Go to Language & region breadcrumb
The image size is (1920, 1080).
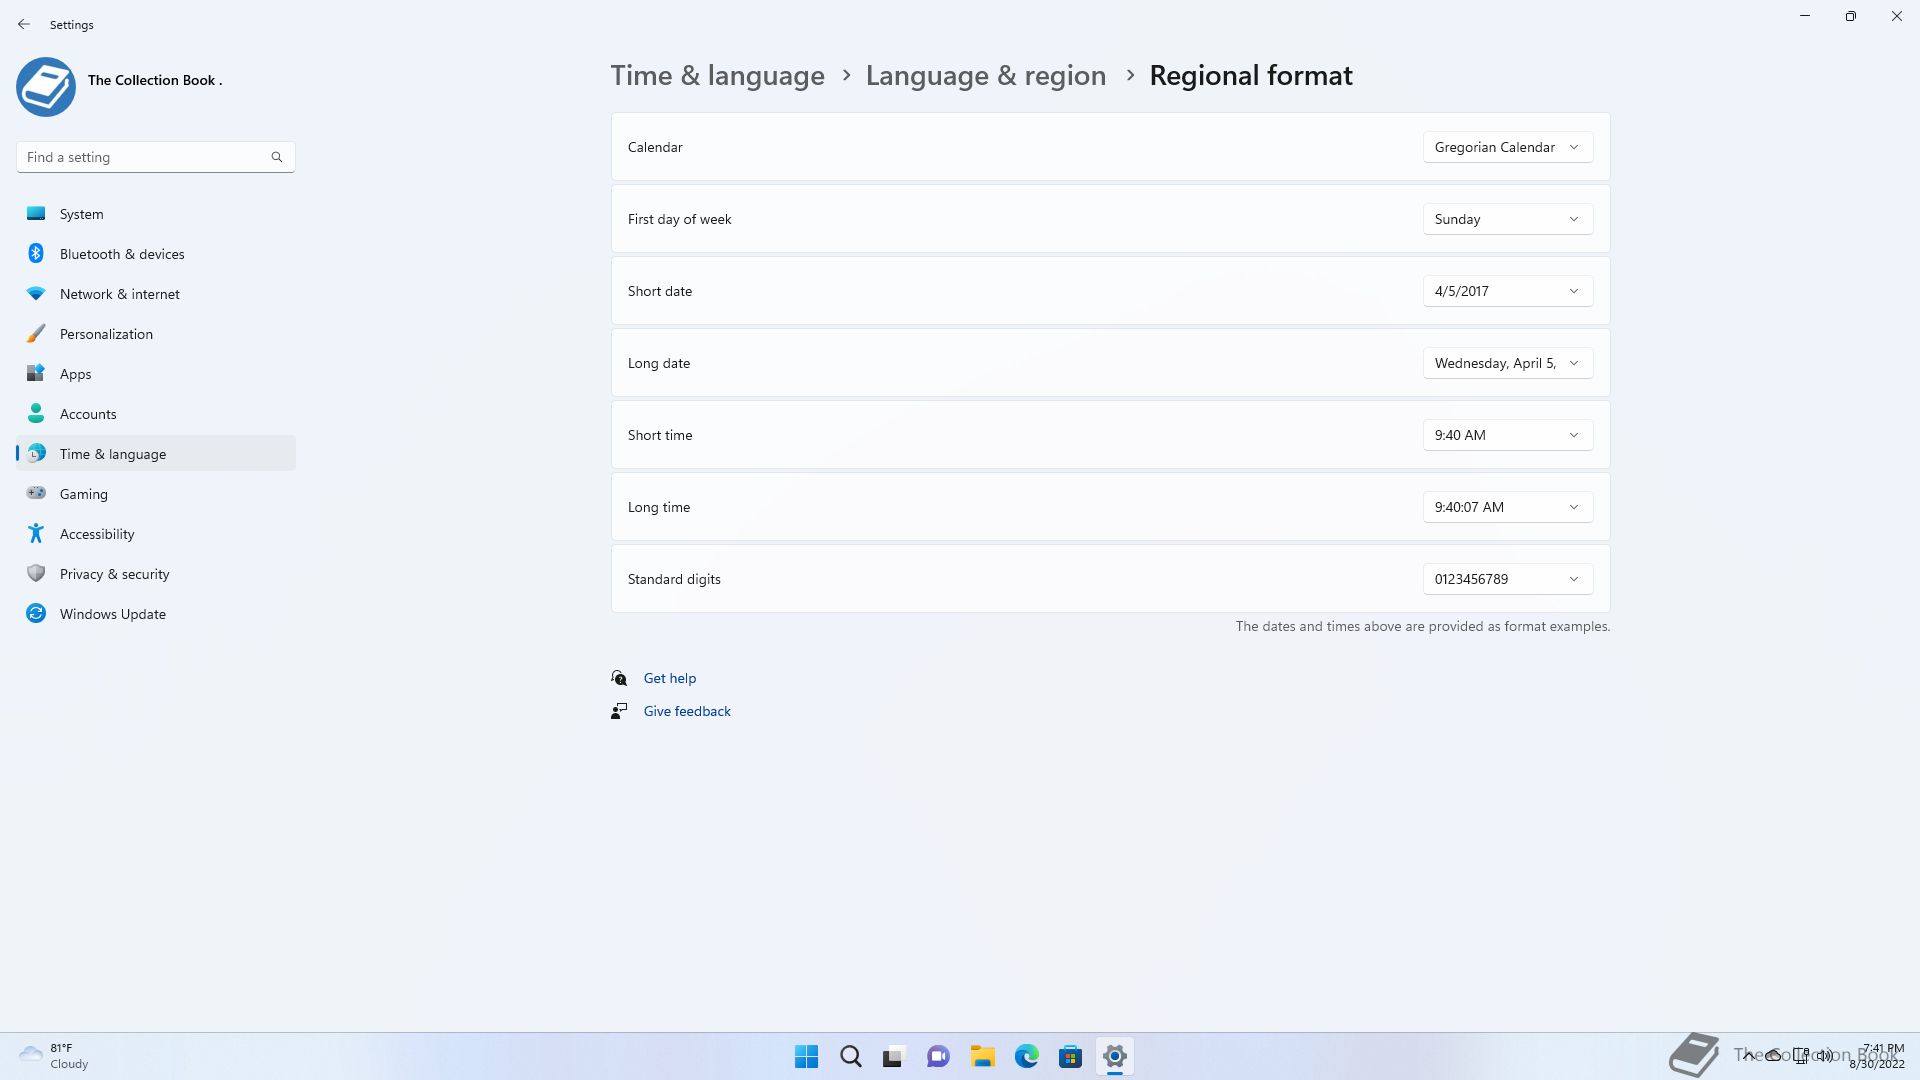pos(985,76)
